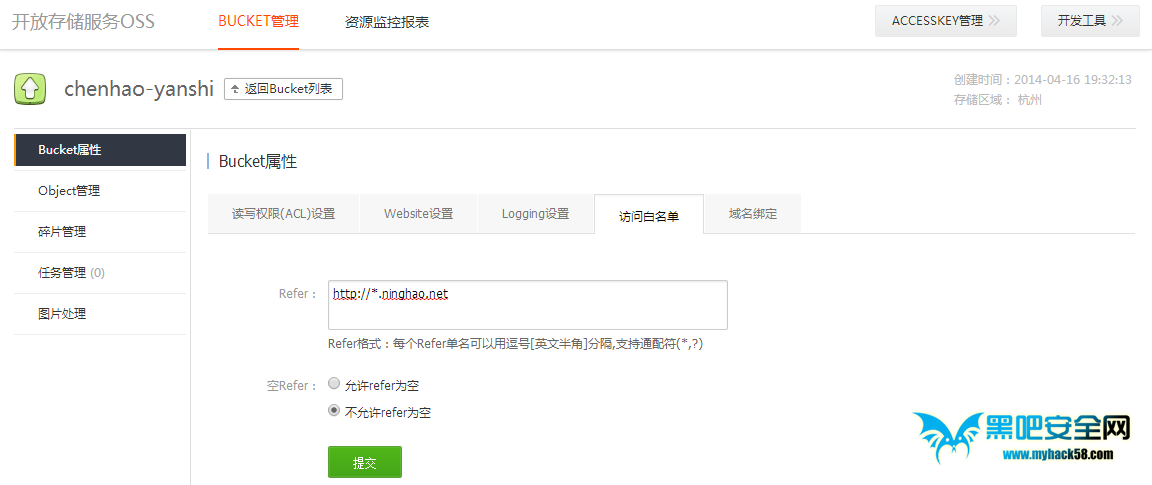The width and height of the screenshot is (1152, 485).
Task: Click the green bucket upload arrow icon
Action: point(30,90)
